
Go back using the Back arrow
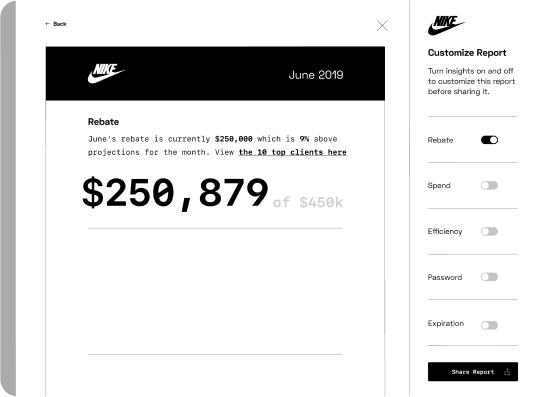pyautogui.click(x=56, y=24)
